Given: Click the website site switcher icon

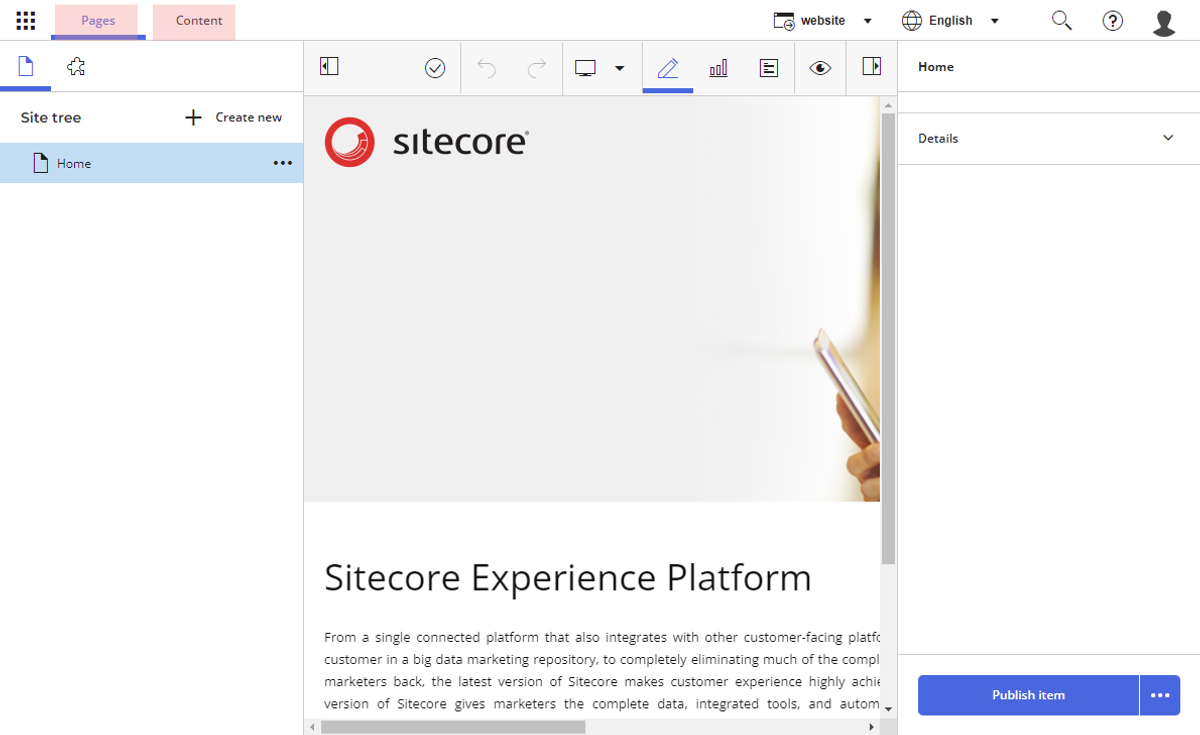Looking at the screenshot, I should coord(784,21).
